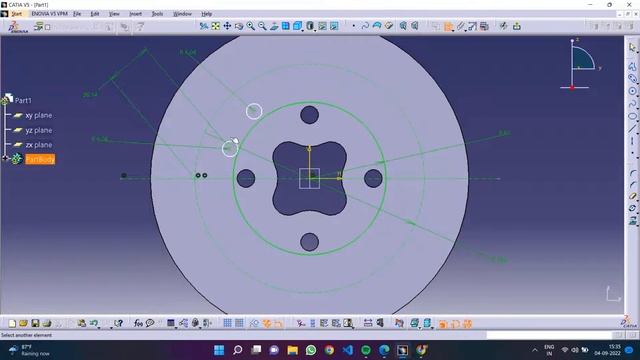Select the Rotate view tool
Viewport: 640px width, 360px height.
239,27
